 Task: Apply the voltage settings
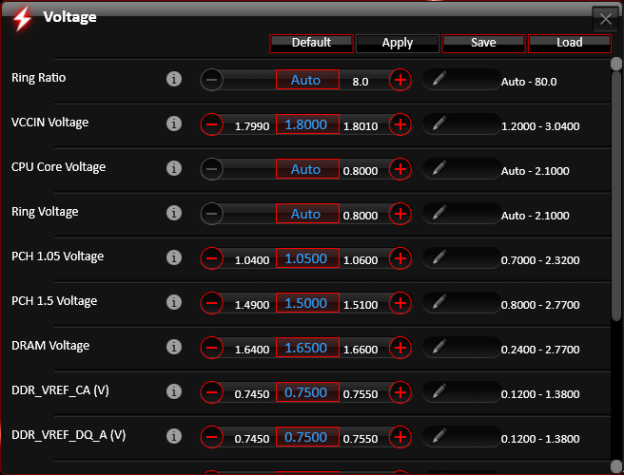pos(397,43)
